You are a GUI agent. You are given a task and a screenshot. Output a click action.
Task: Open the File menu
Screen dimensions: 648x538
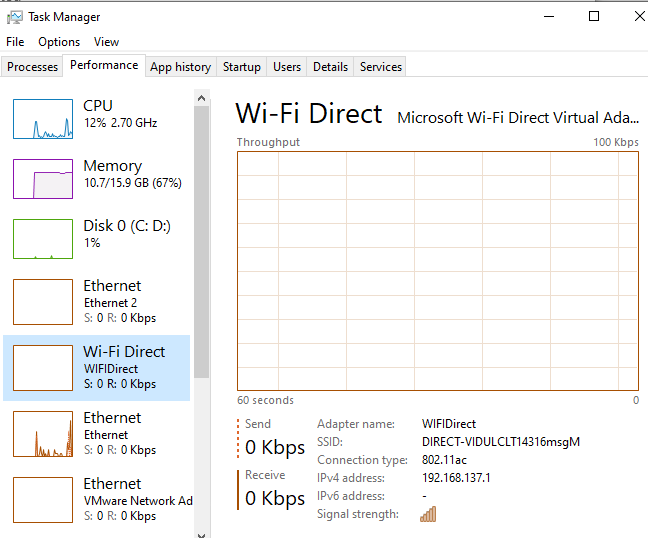click(x=15, y=42)
